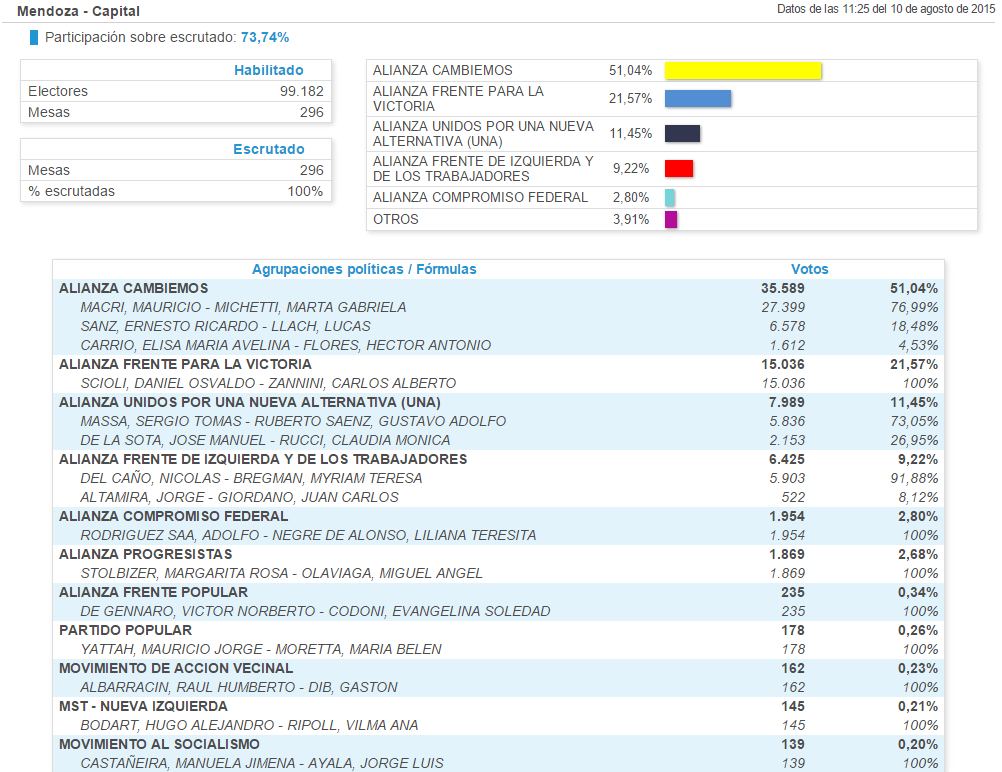Image resolution: width=1002 pixels, height=772 pixels.
Task: Select the dark navy UNA alliance bar
Action: point(682,134)
